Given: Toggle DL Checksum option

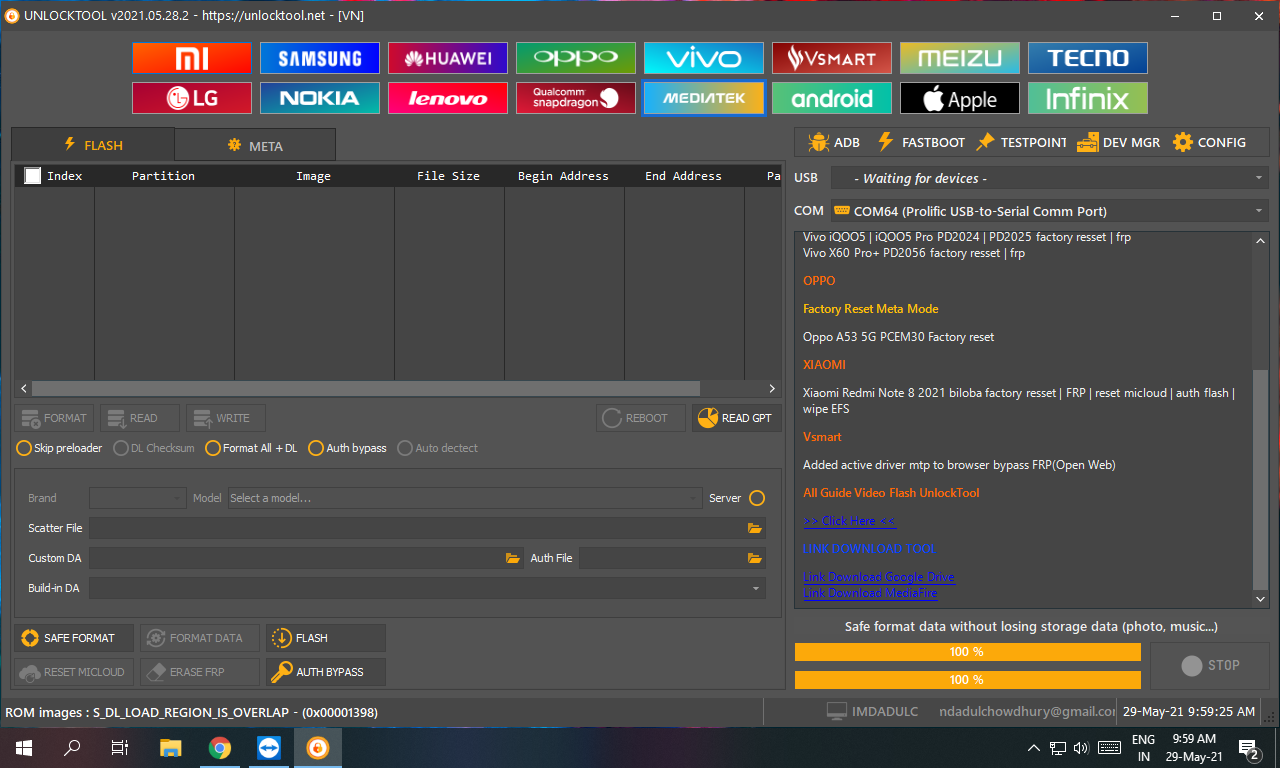Looking at the screenshot, I should 154,448.
